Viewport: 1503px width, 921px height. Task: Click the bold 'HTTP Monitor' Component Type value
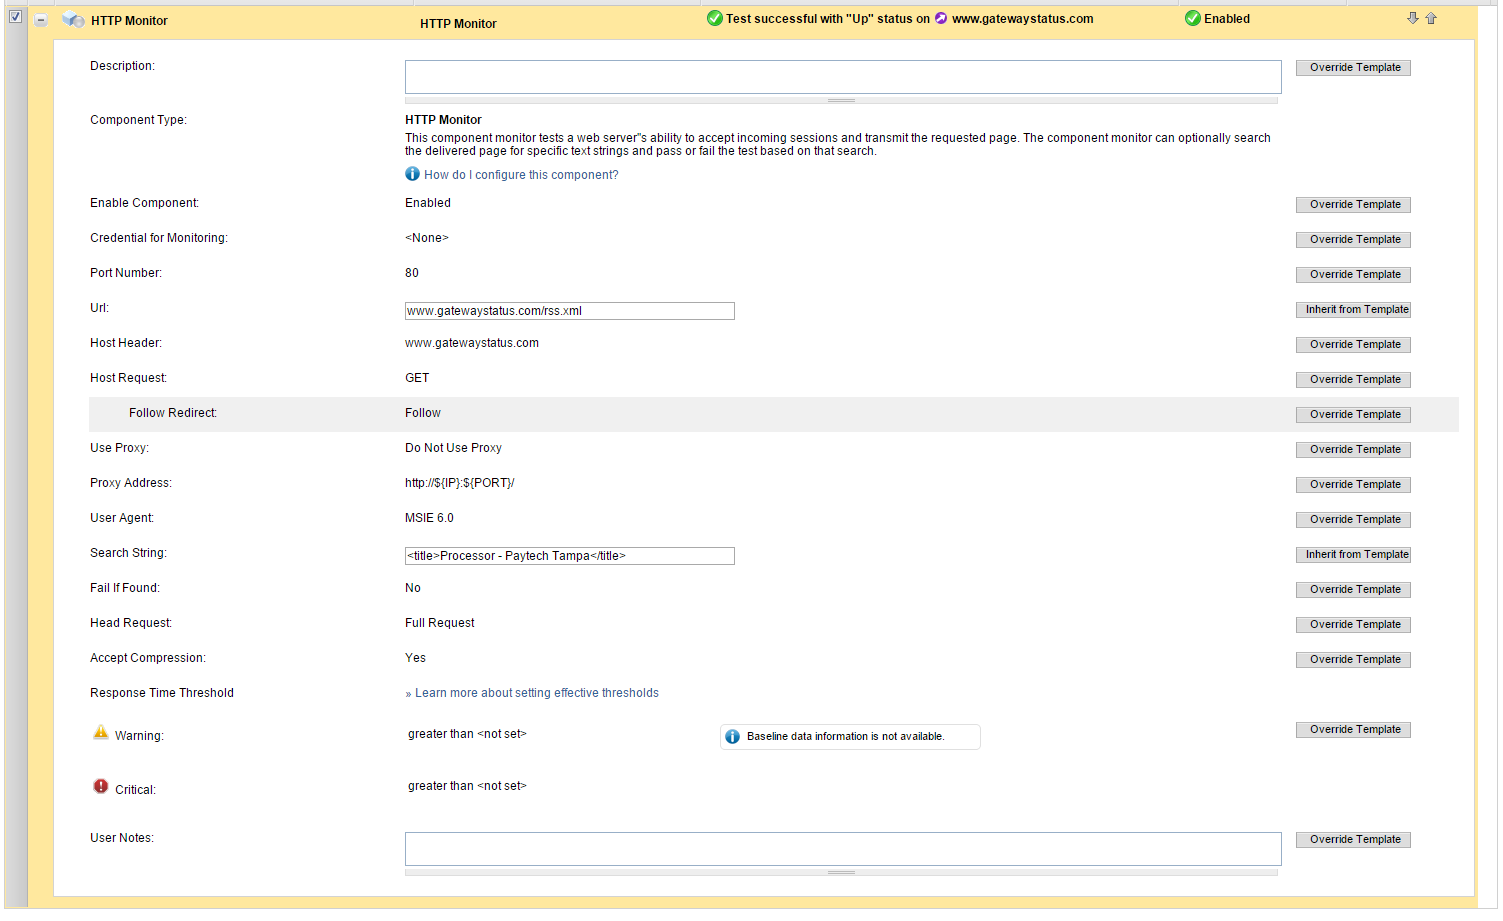[443, 120]
